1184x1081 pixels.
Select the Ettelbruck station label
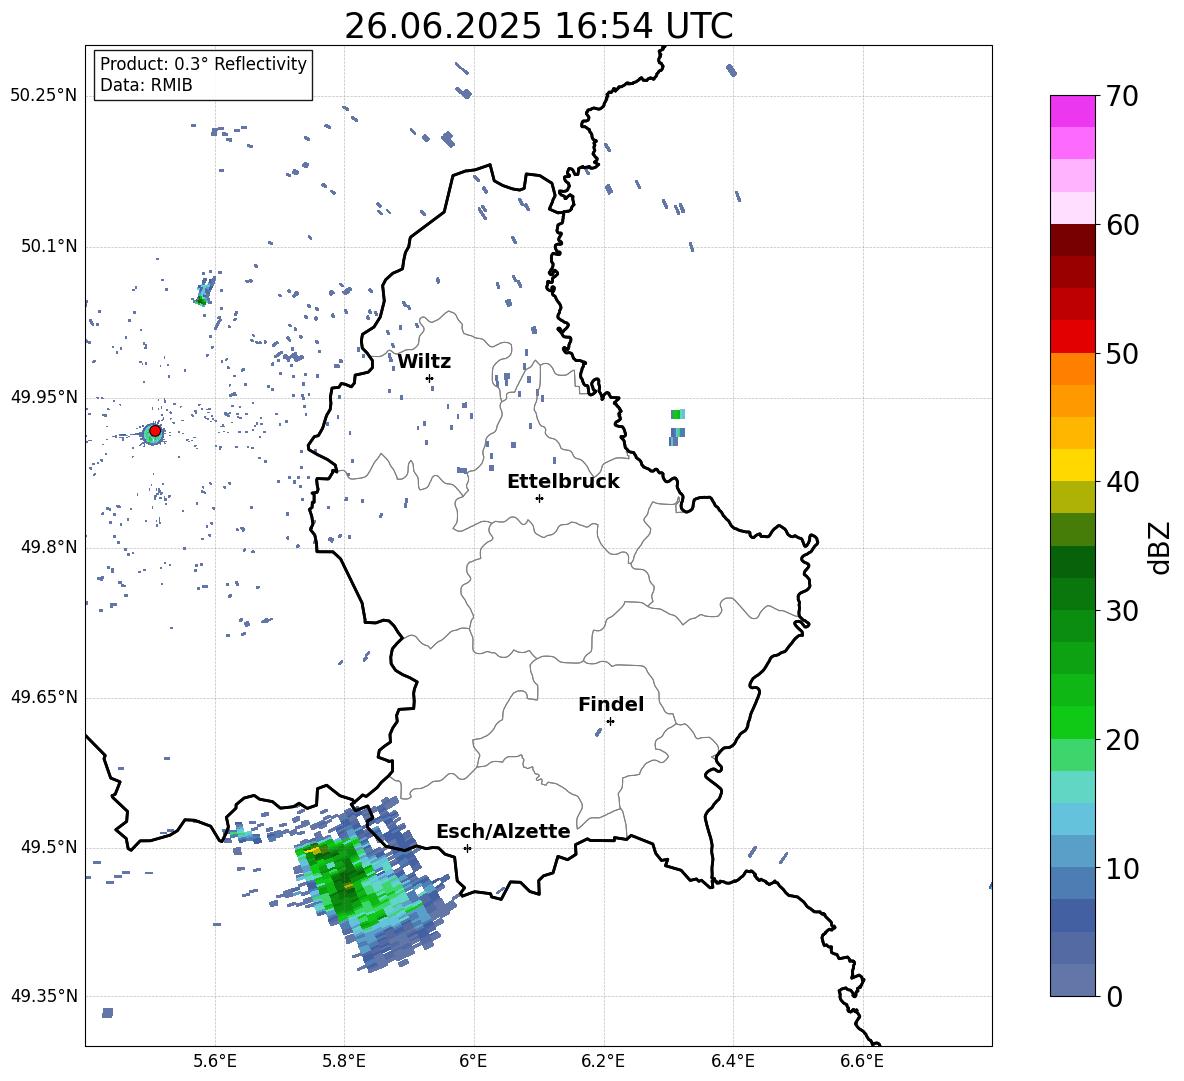click(563, 482)
